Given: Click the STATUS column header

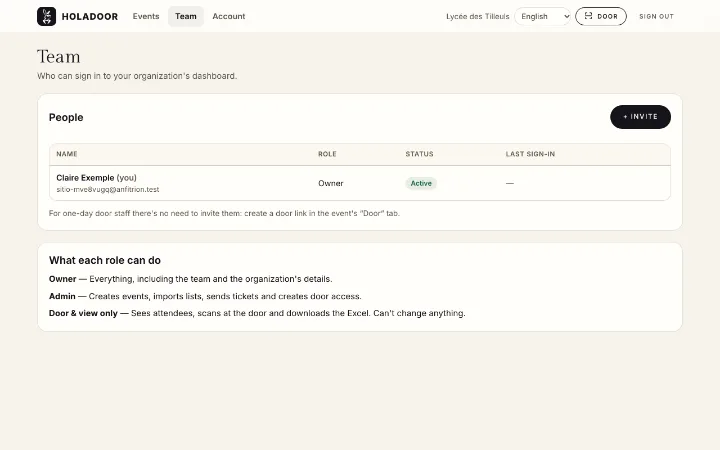Looking at the screenshot, I should tap(419, 154).
